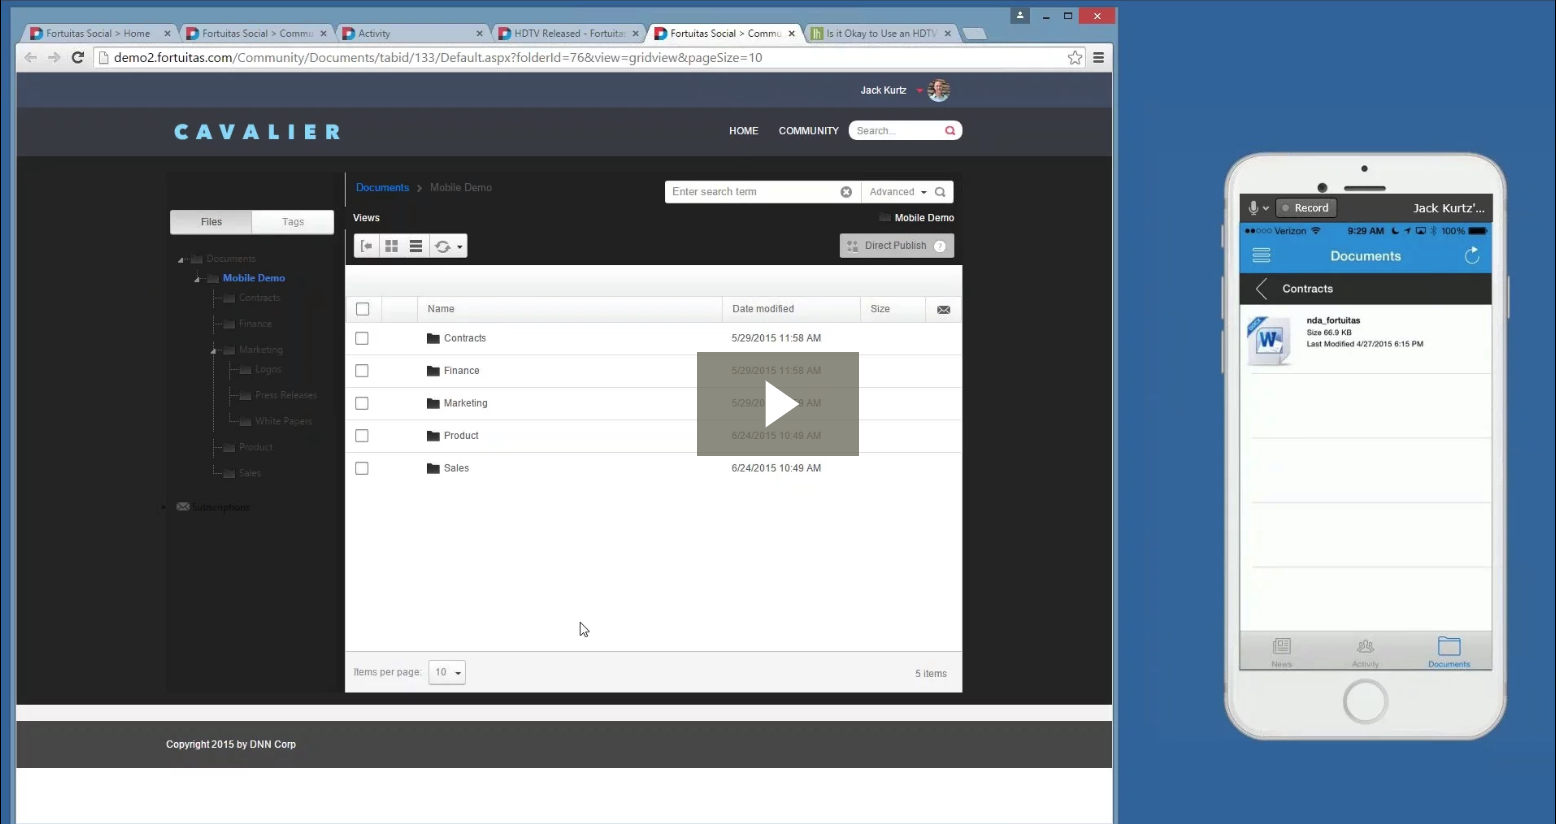
Task: Sort by Date modified column header
Action: [791, 309]
